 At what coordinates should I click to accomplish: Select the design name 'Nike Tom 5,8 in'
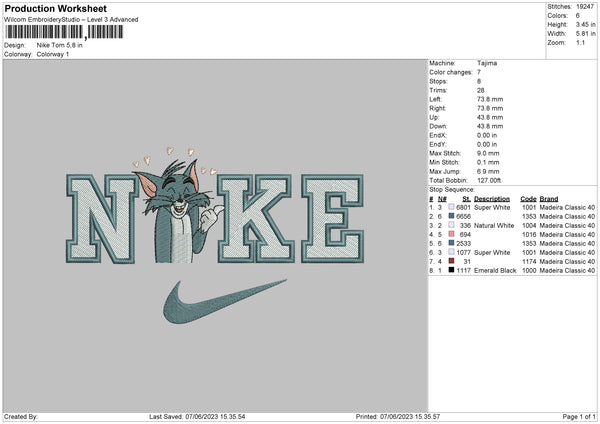point(59,45)
